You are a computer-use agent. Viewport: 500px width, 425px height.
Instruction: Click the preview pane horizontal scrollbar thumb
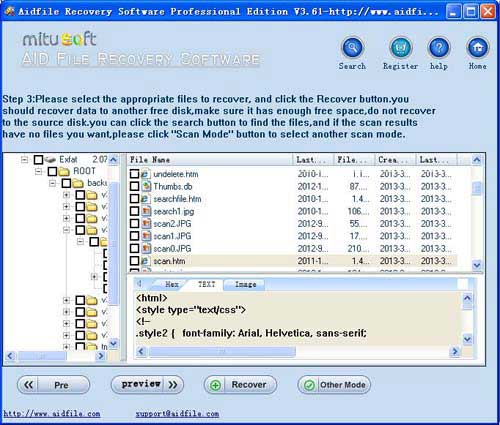222,351
